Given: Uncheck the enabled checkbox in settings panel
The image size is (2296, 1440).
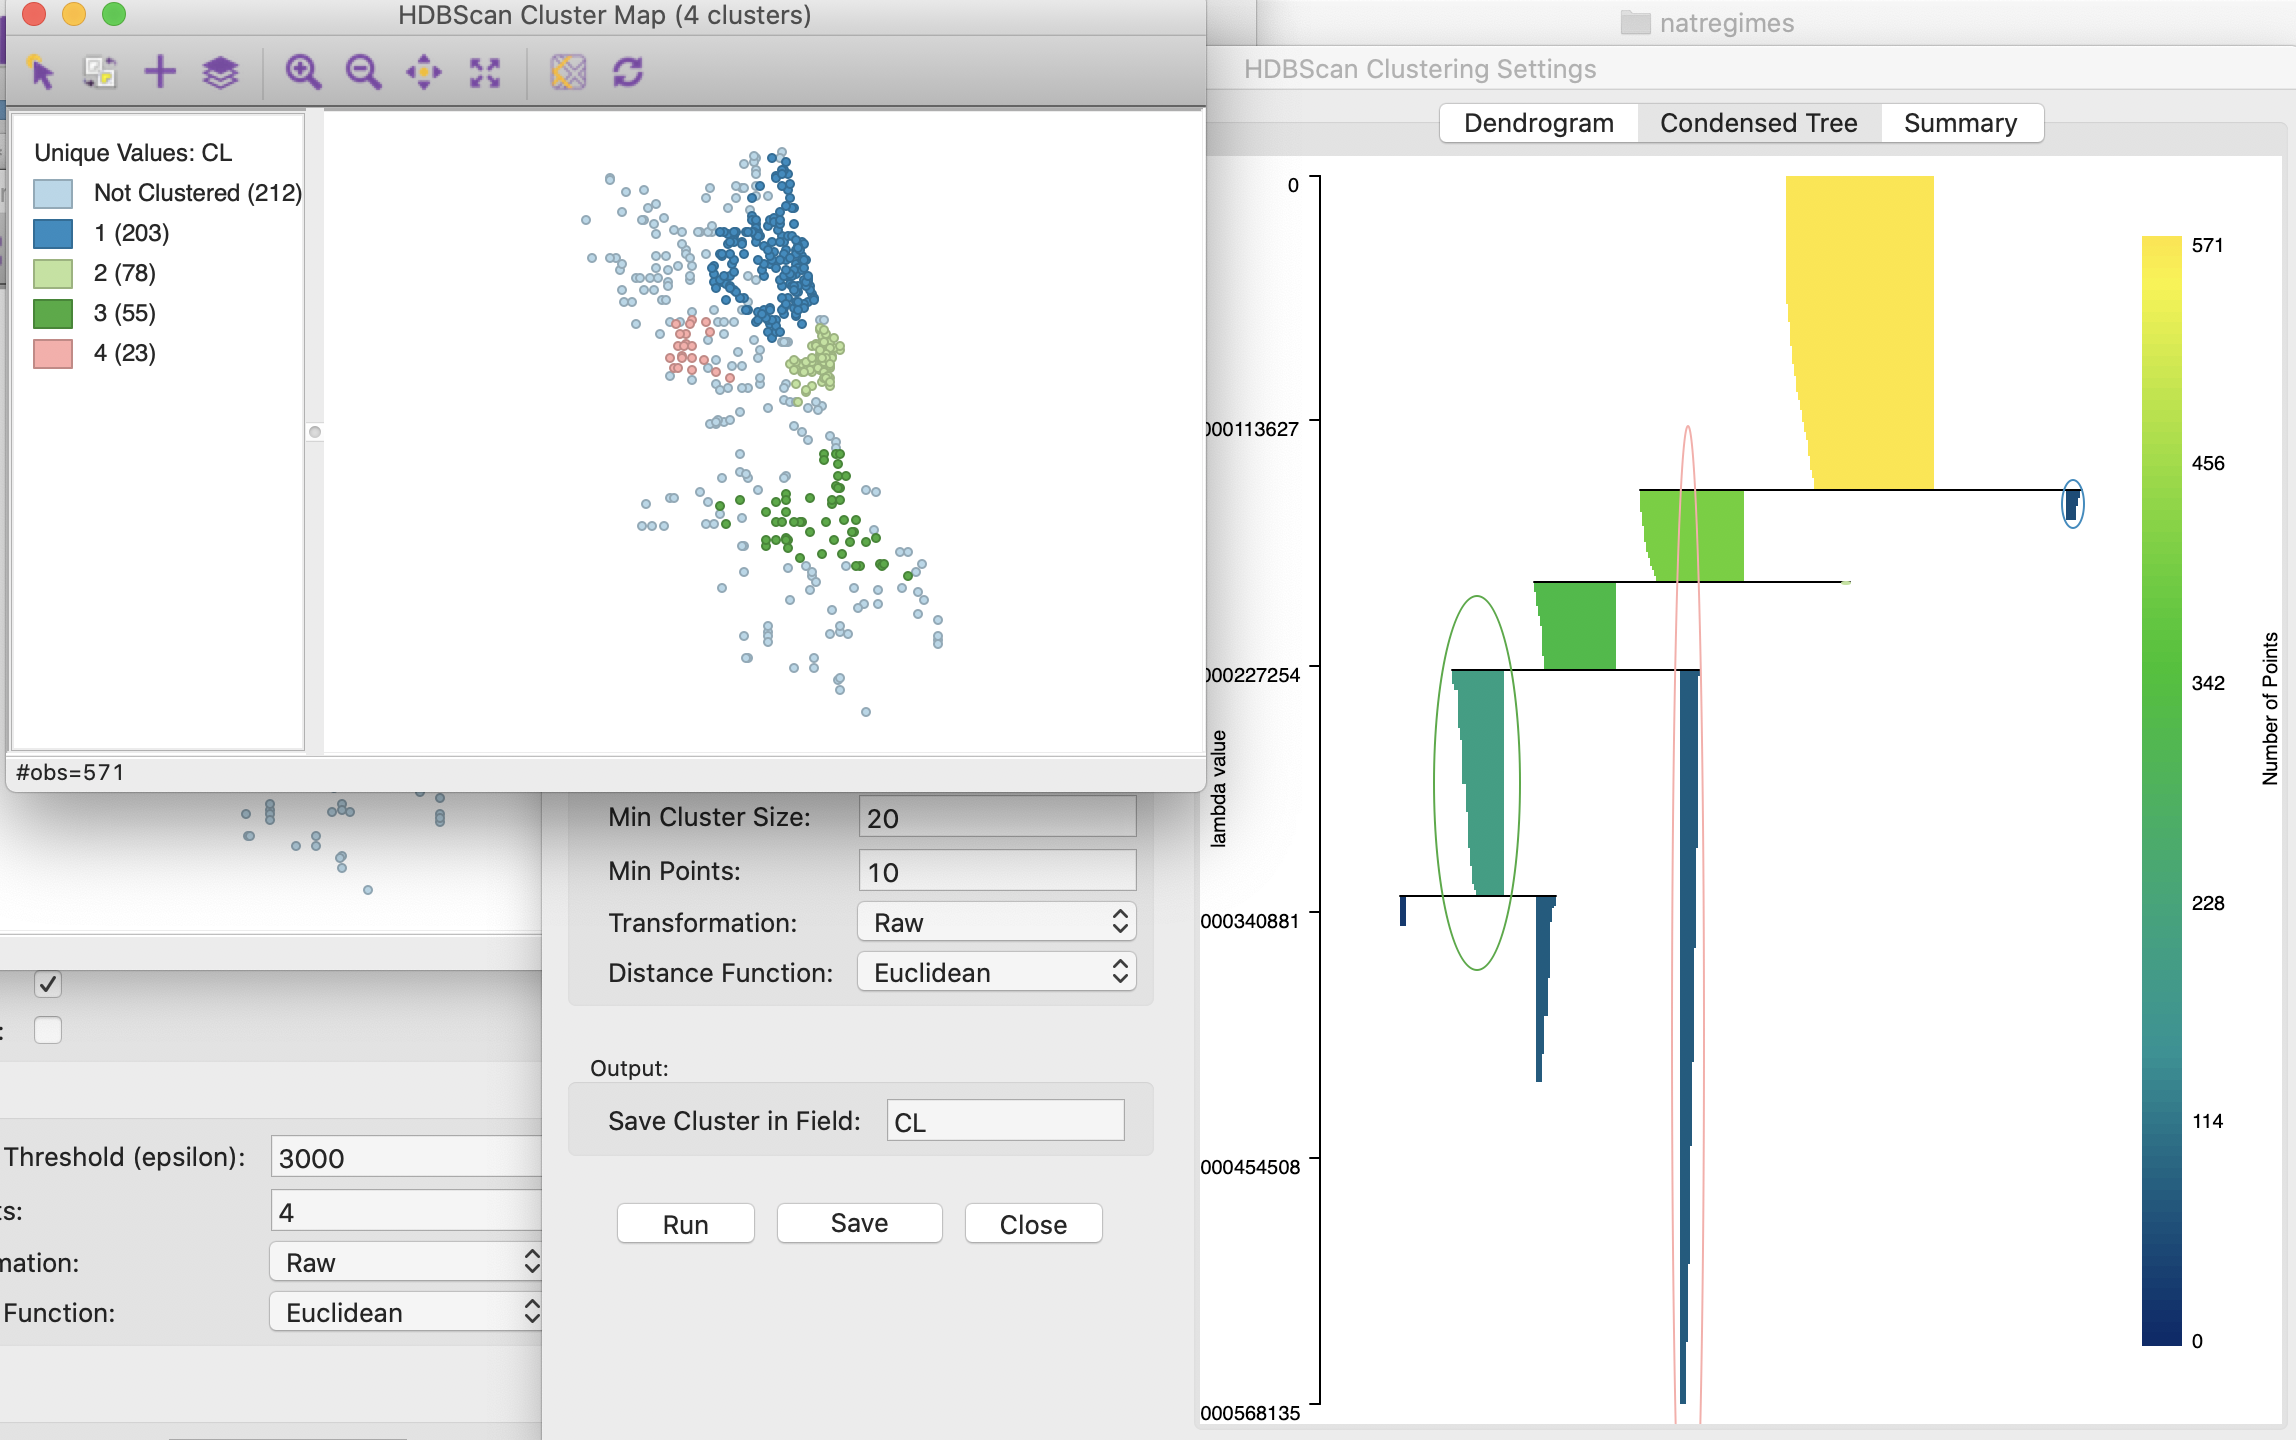Looking at the screenshot, I should point(47,984).
